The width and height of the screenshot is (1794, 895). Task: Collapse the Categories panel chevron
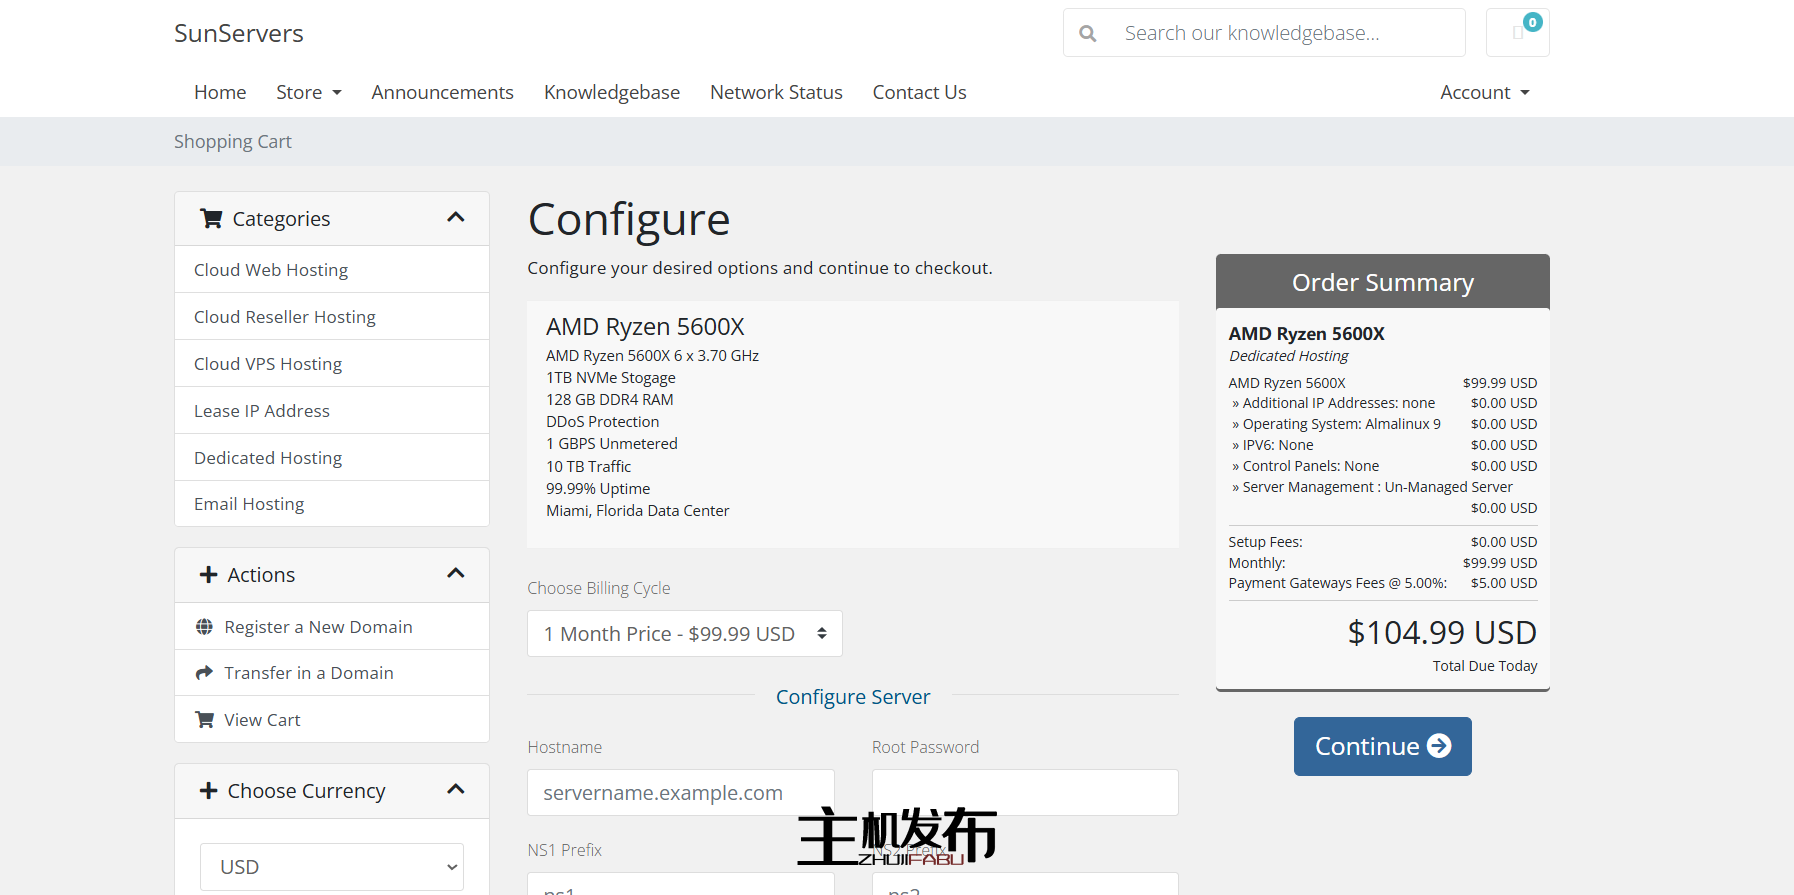tap(456, 218)
